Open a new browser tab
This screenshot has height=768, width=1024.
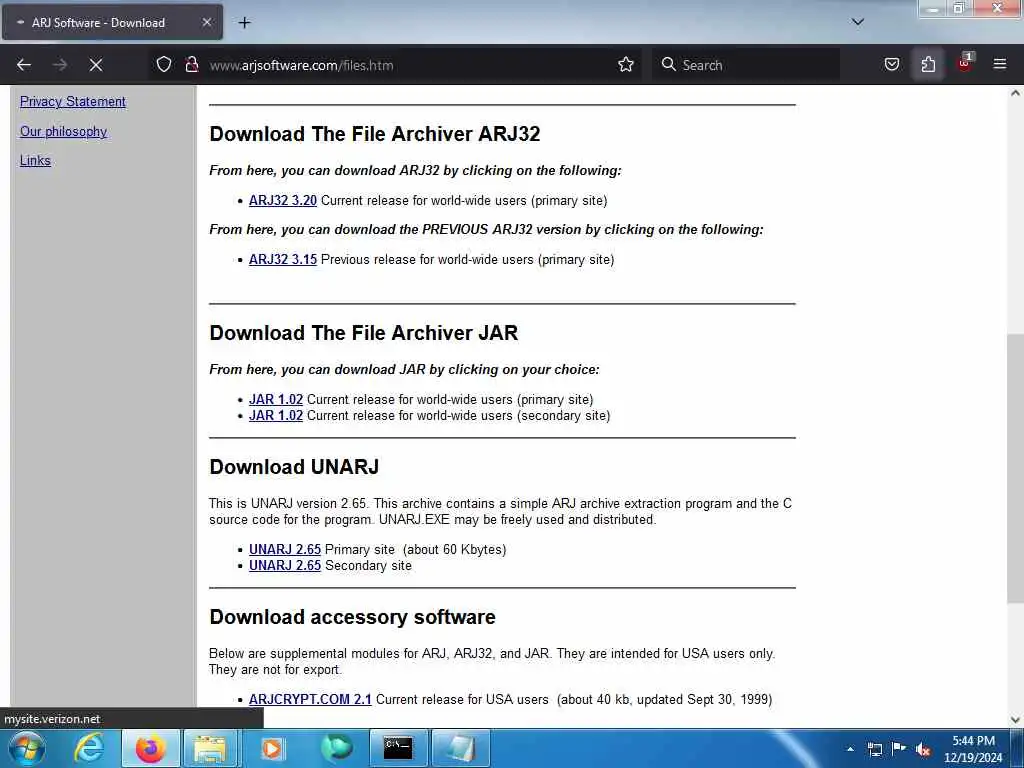pos(244,23)
